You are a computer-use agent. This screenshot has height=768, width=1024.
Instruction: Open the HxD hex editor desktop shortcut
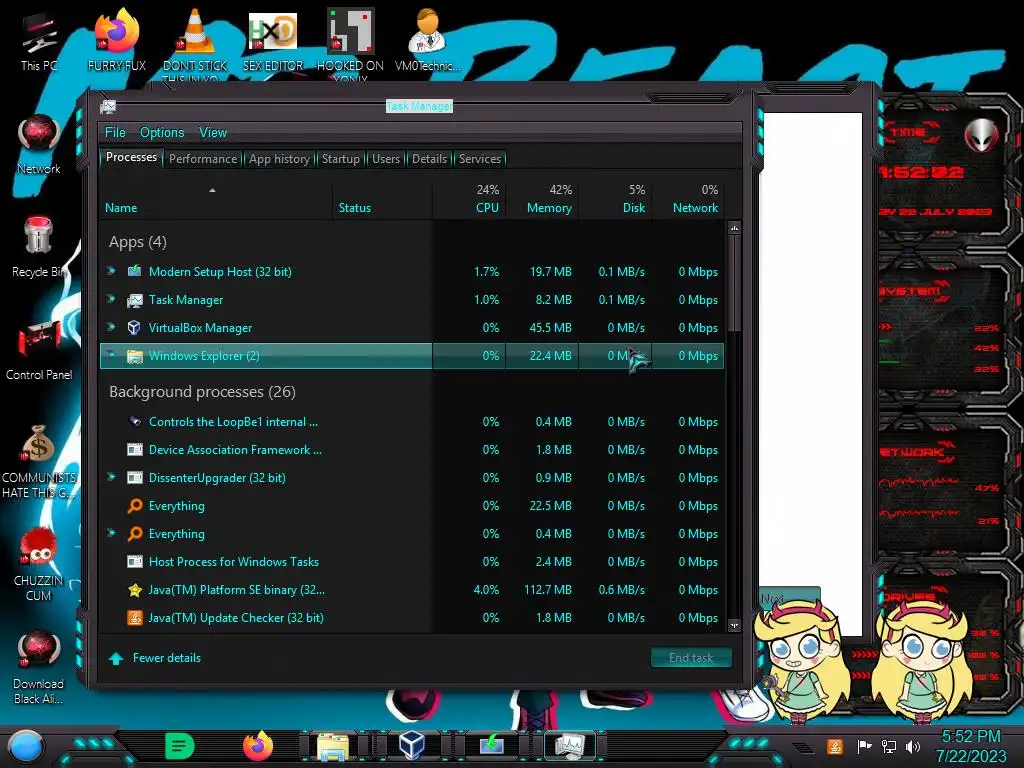(x=273, y=40)
